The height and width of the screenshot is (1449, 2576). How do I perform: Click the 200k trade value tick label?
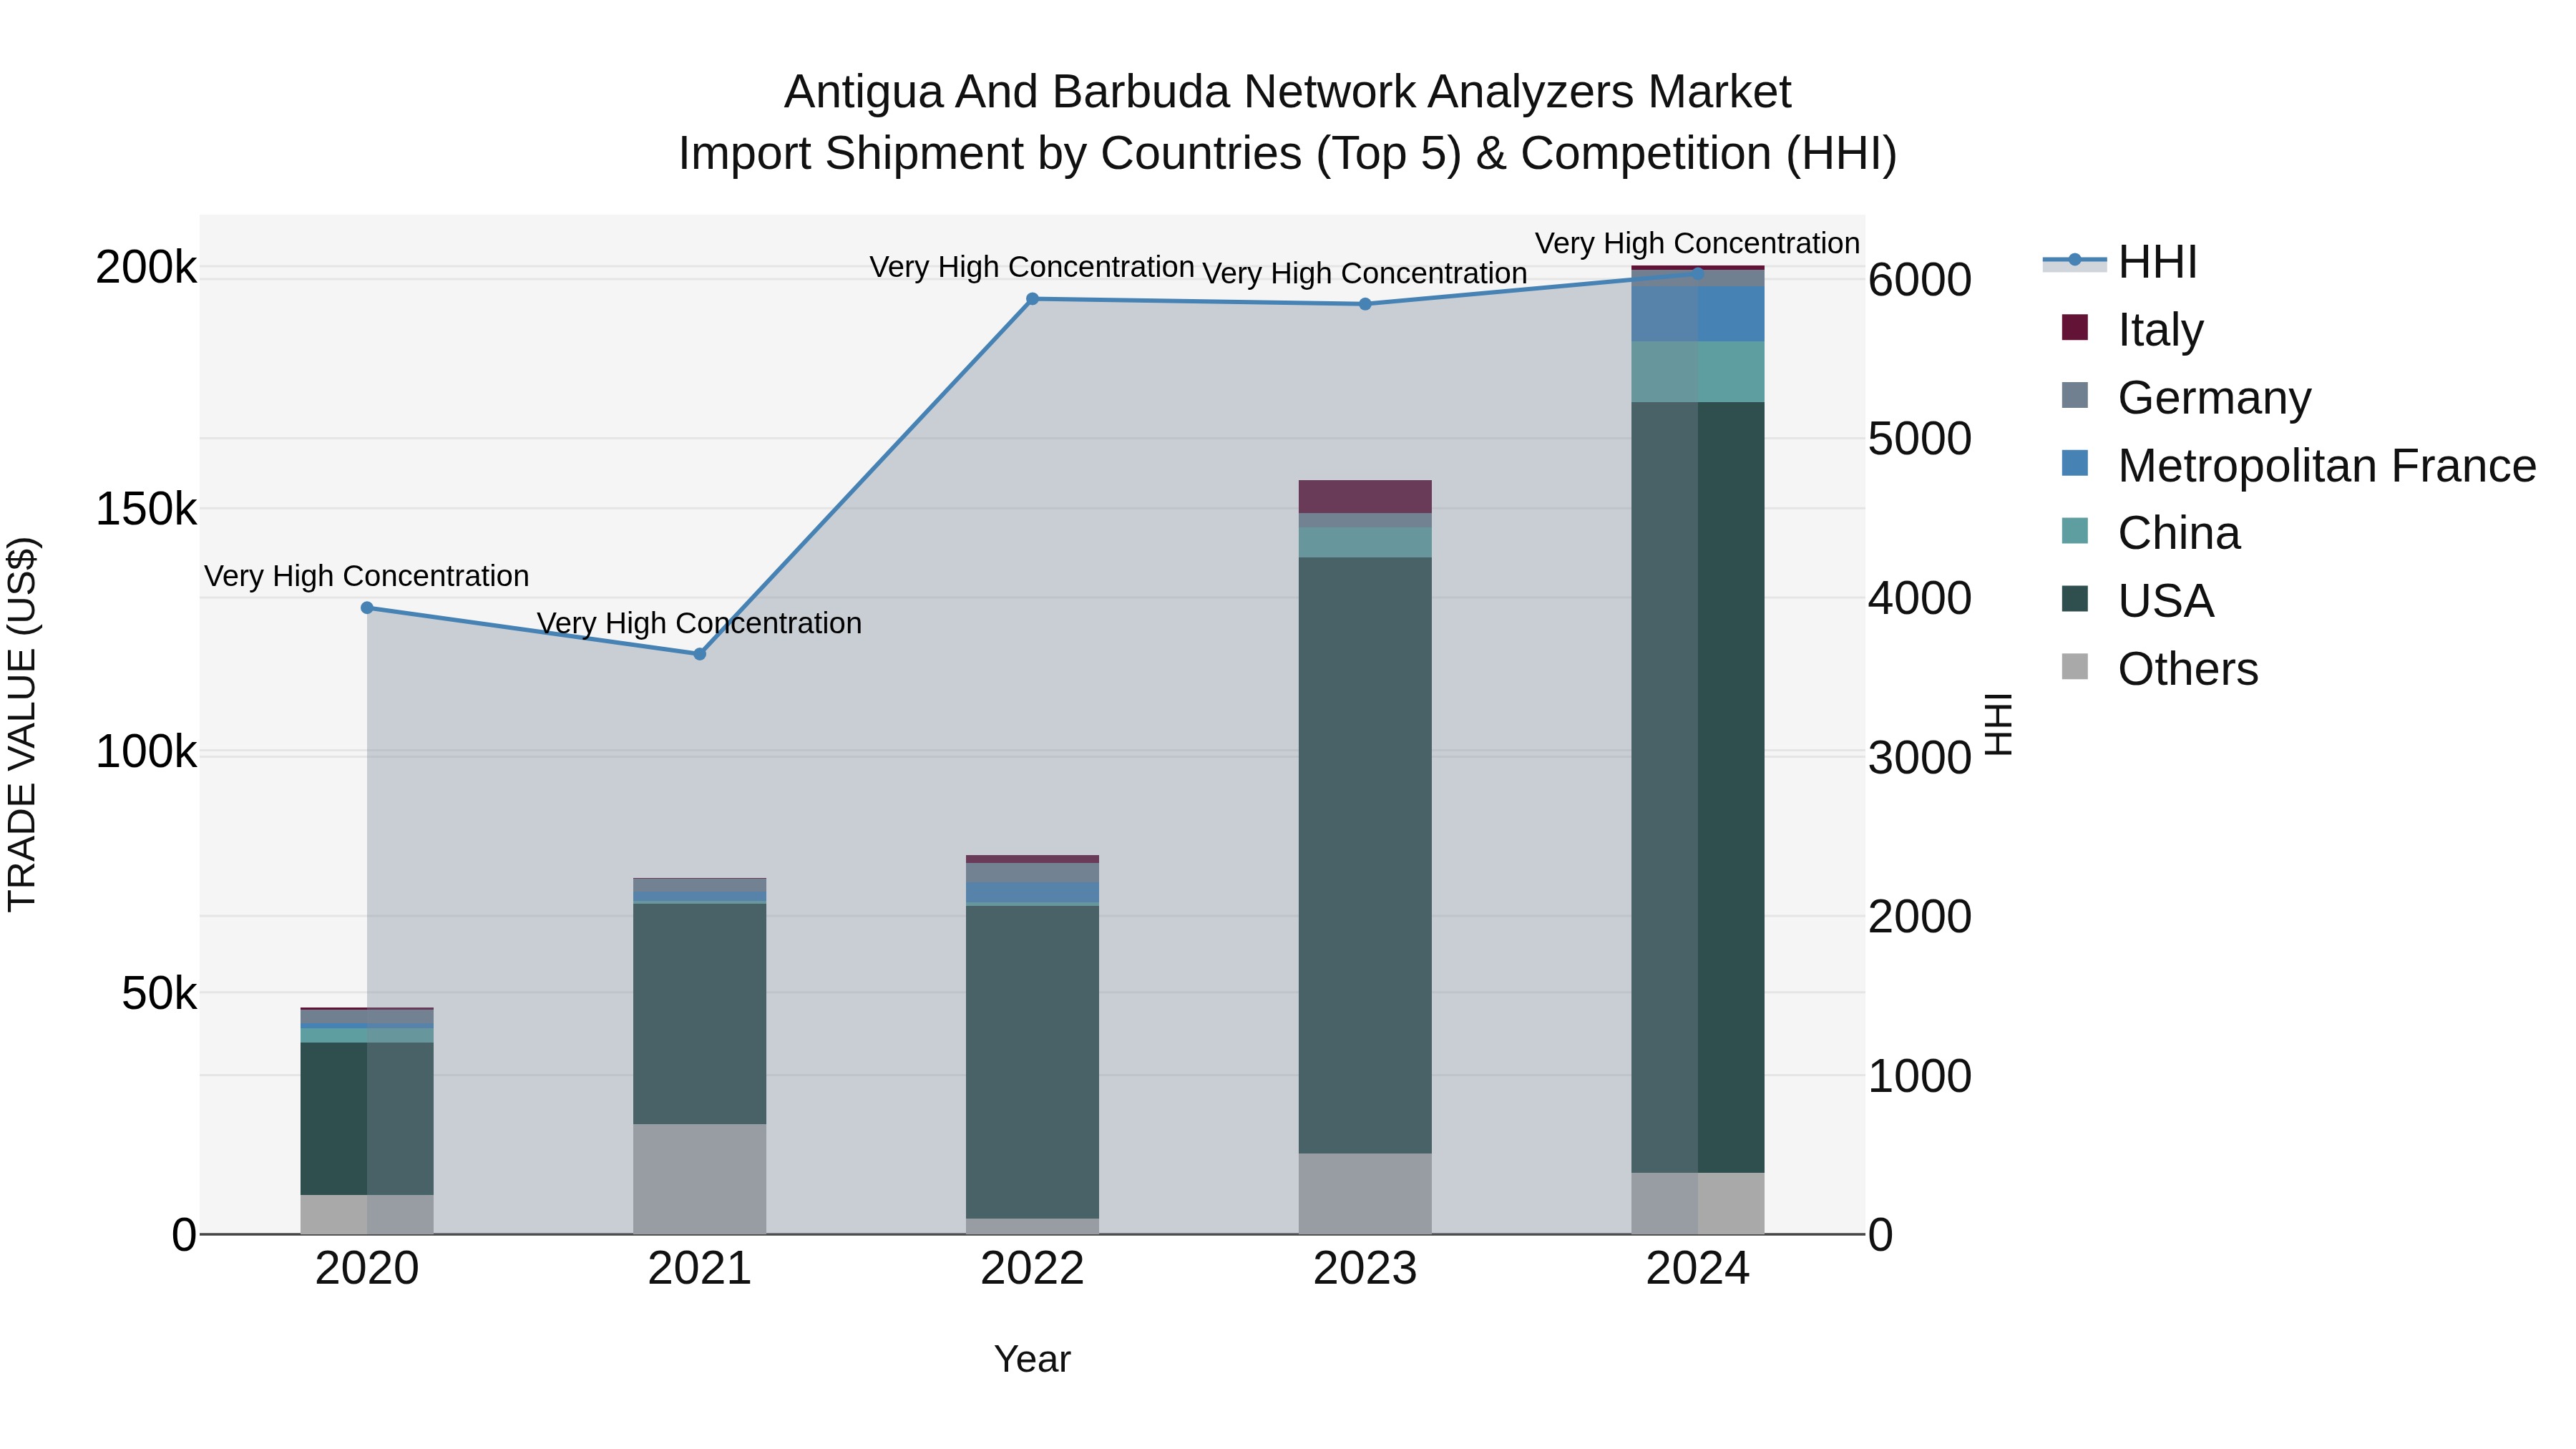146,267
